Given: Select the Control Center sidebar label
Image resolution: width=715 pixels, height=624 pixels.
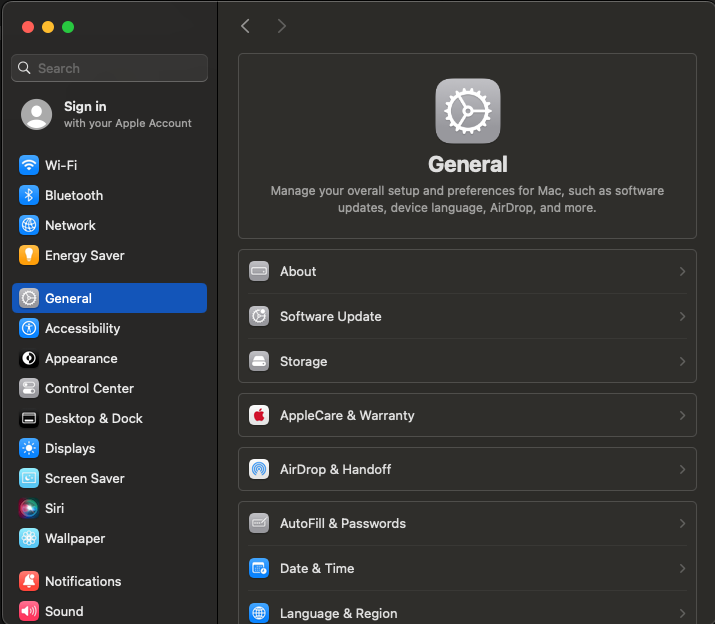Looking at the screenshot, I should [x=89, y=389].
